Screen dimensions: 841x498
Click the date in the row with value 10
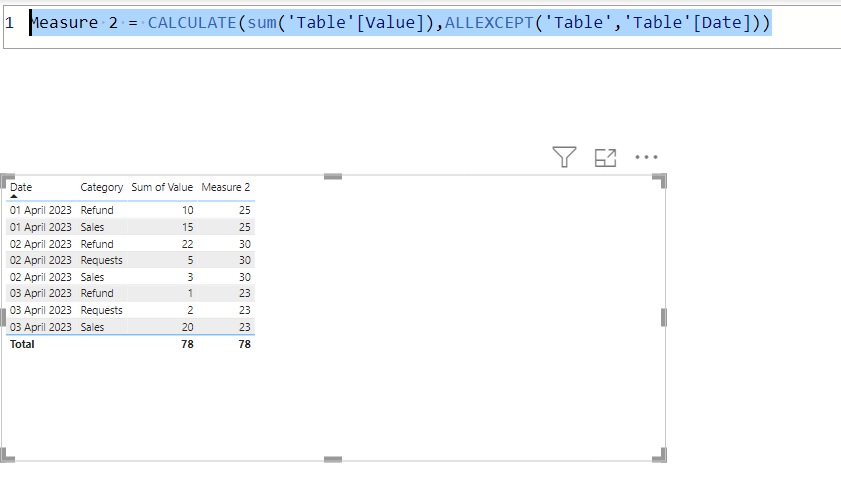[41, 210]
